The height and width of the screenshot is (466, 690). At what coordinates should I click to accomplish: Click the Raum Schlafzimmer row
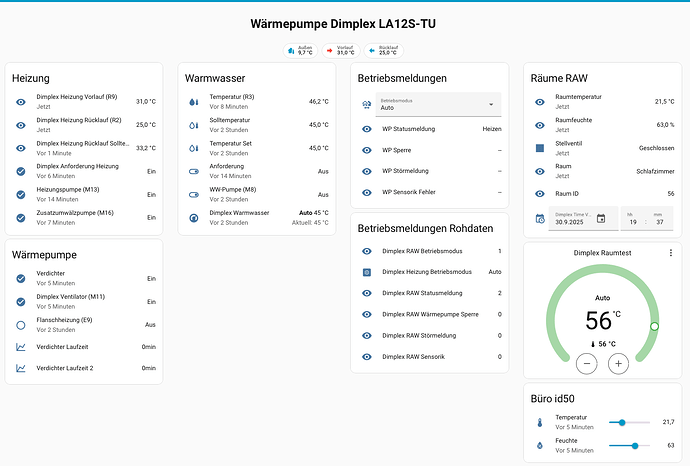tap(602, 171)
